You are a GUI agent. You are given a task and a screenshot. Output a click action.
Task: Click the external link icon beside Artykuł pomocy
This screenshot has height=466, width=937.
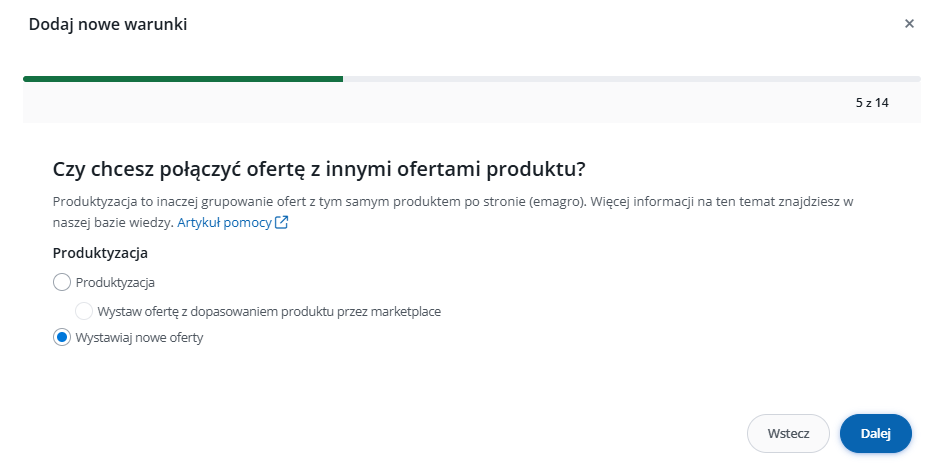coord(282,223)
